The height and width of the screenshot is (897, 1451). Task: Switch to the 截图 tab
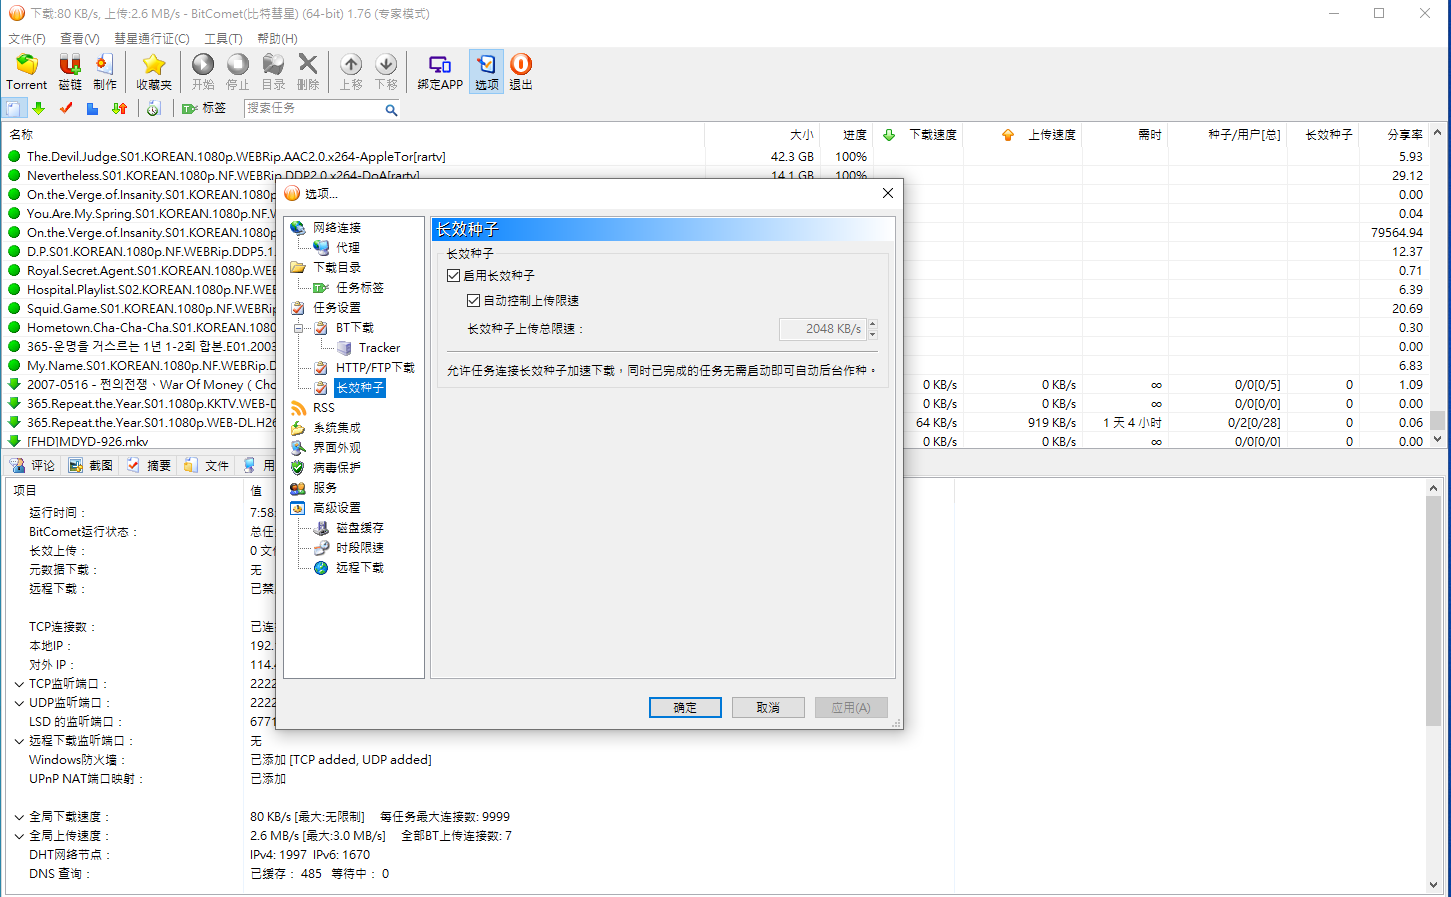(x=91, y=465)
